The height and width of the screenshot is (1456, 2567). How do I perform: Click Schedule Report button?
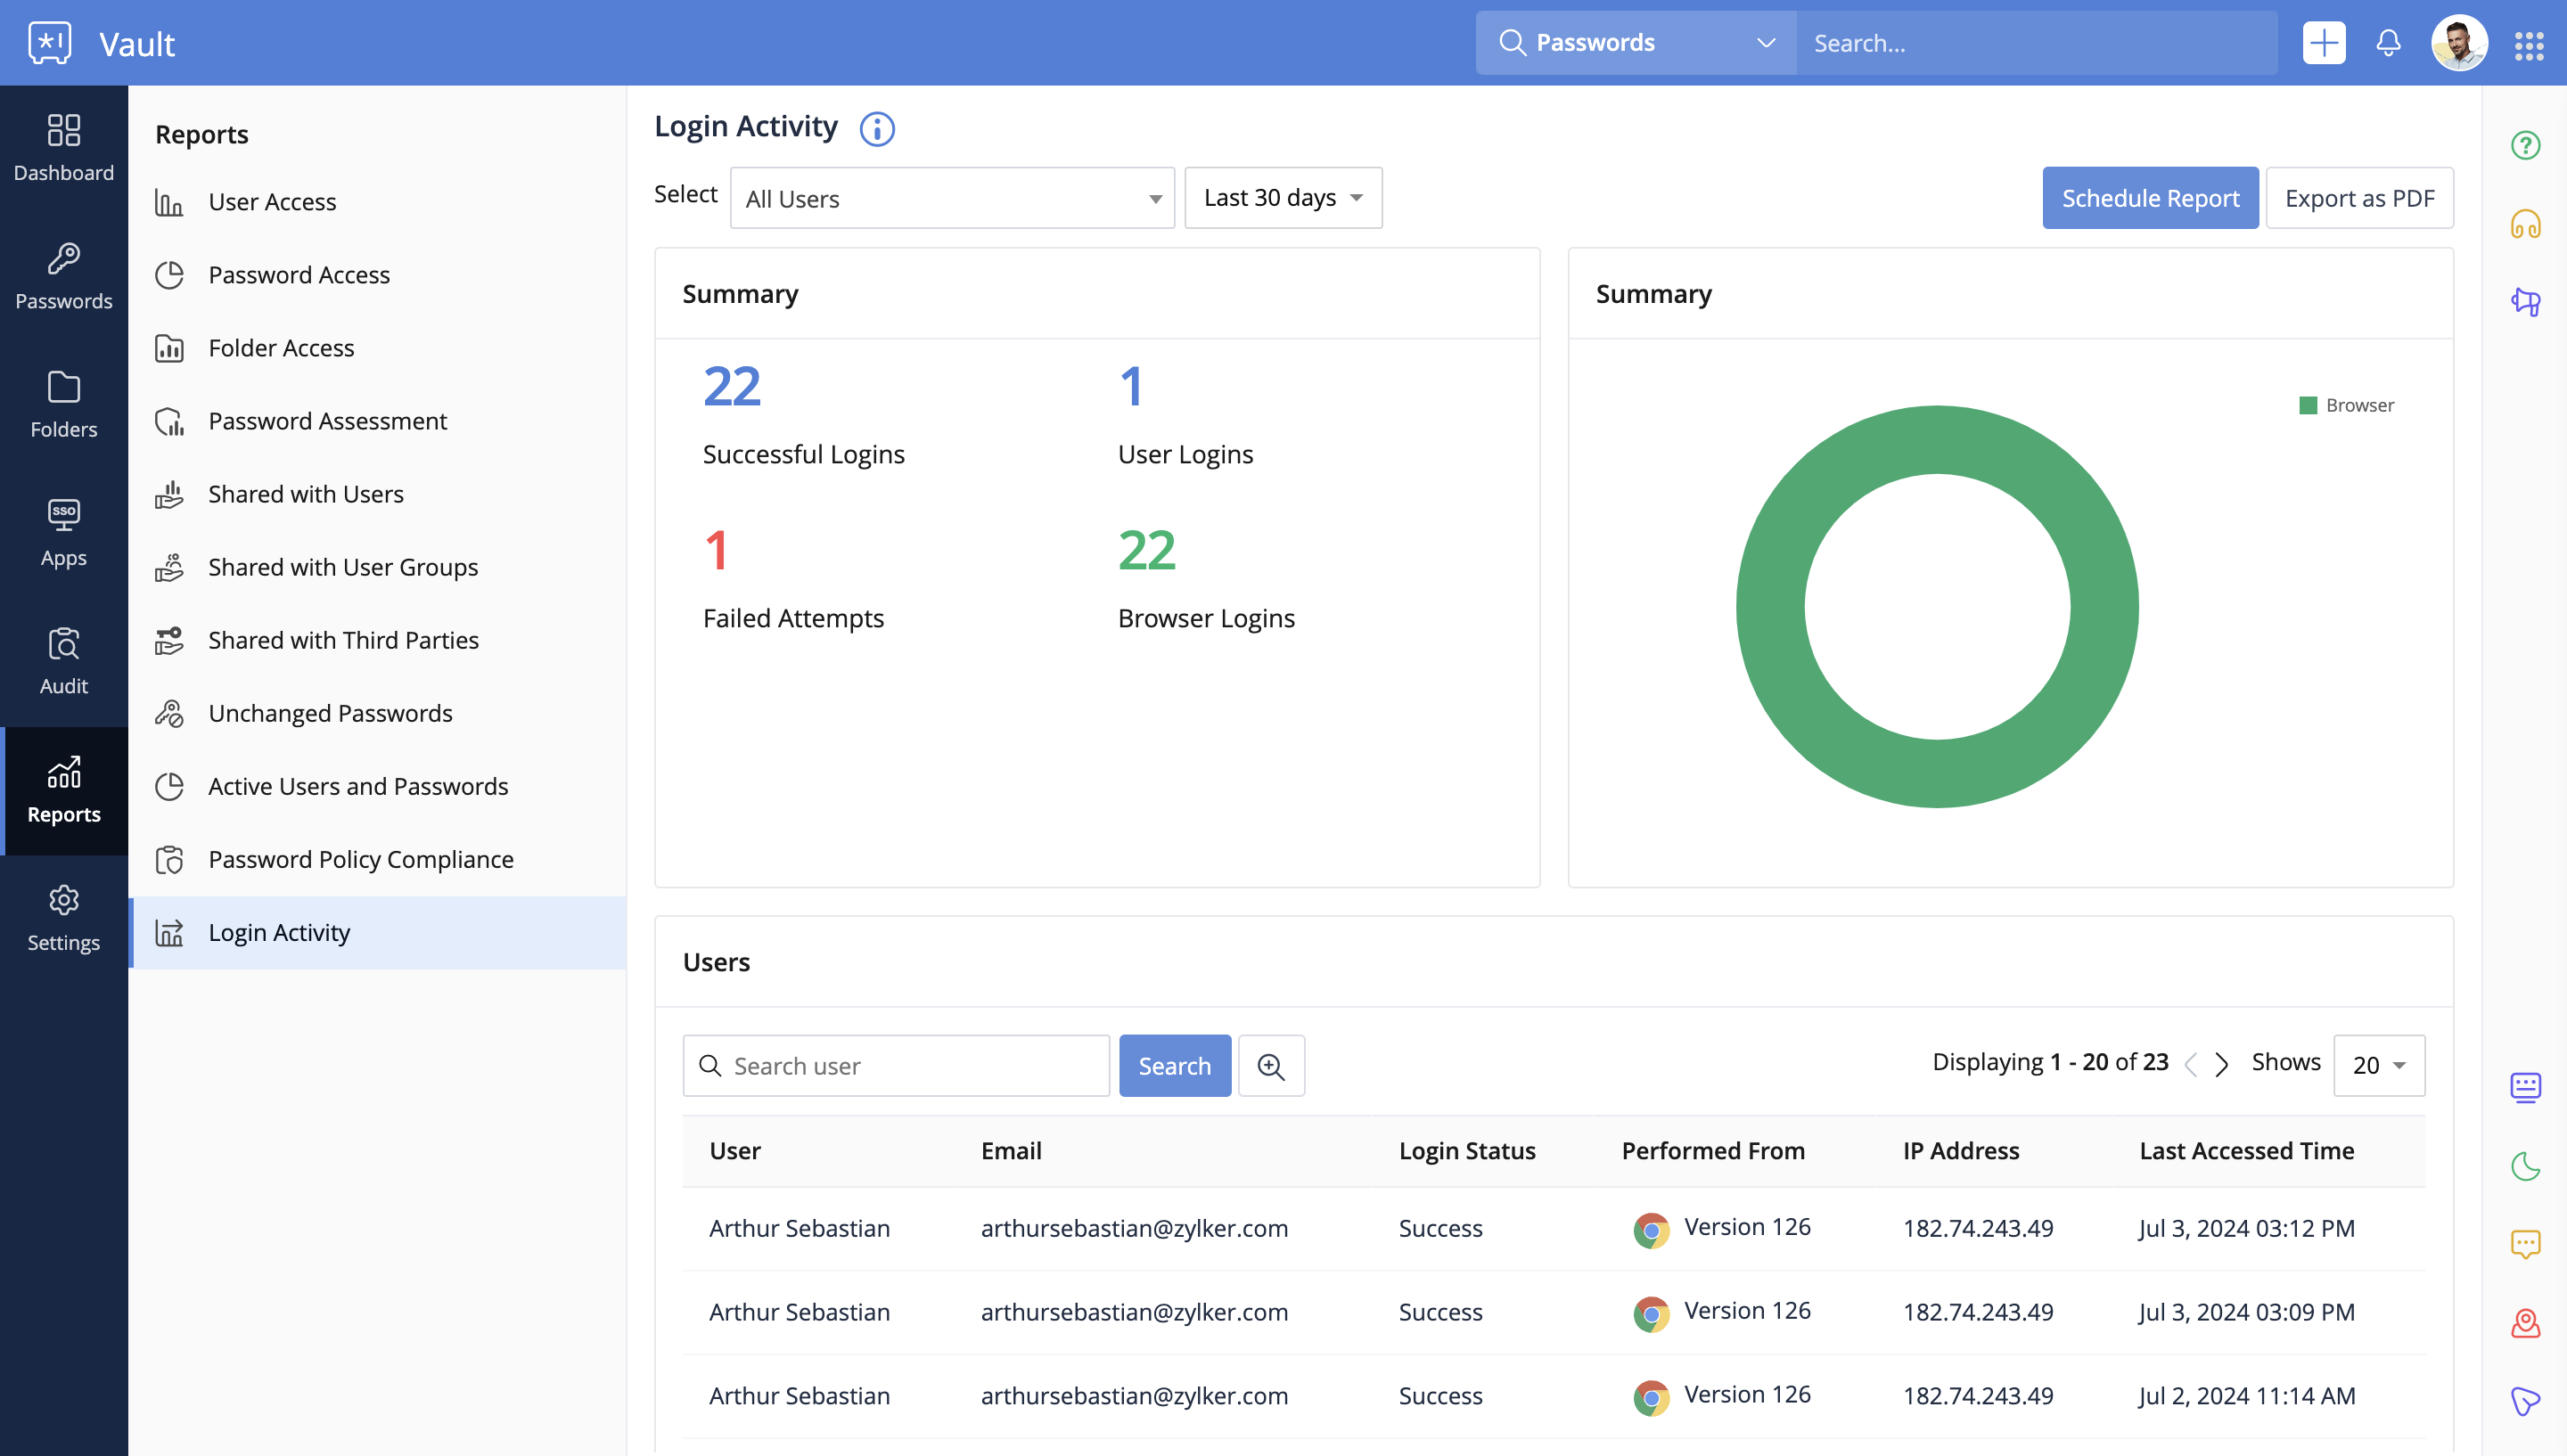click(x=2150, y=198)
